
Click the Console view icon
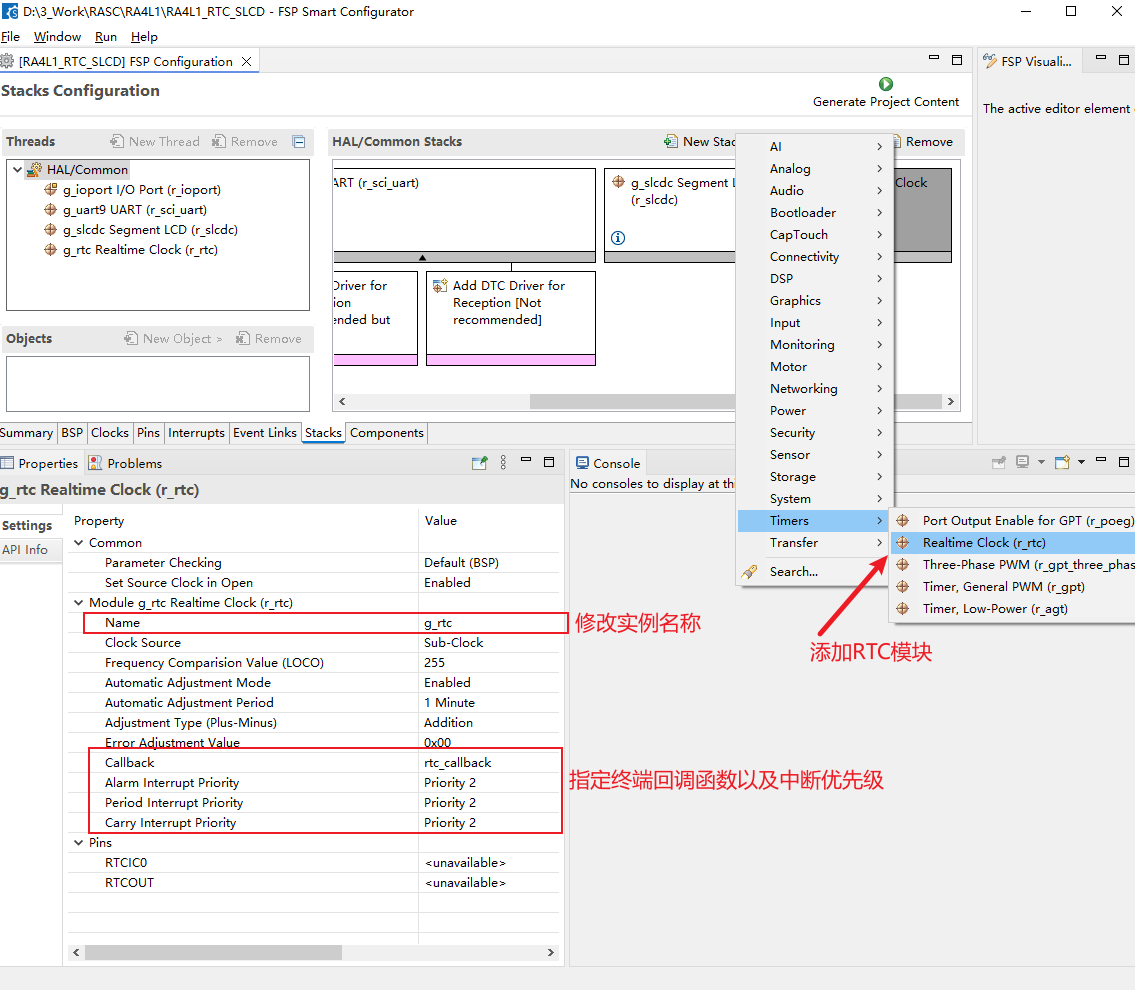point(582,462)
